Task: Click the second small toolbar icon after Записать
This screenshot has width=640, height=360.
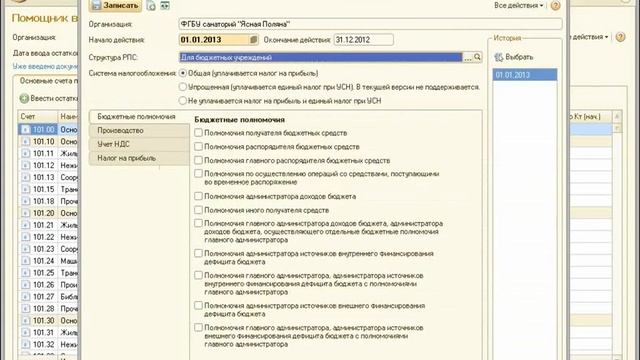Action: (x=165, y=6)
